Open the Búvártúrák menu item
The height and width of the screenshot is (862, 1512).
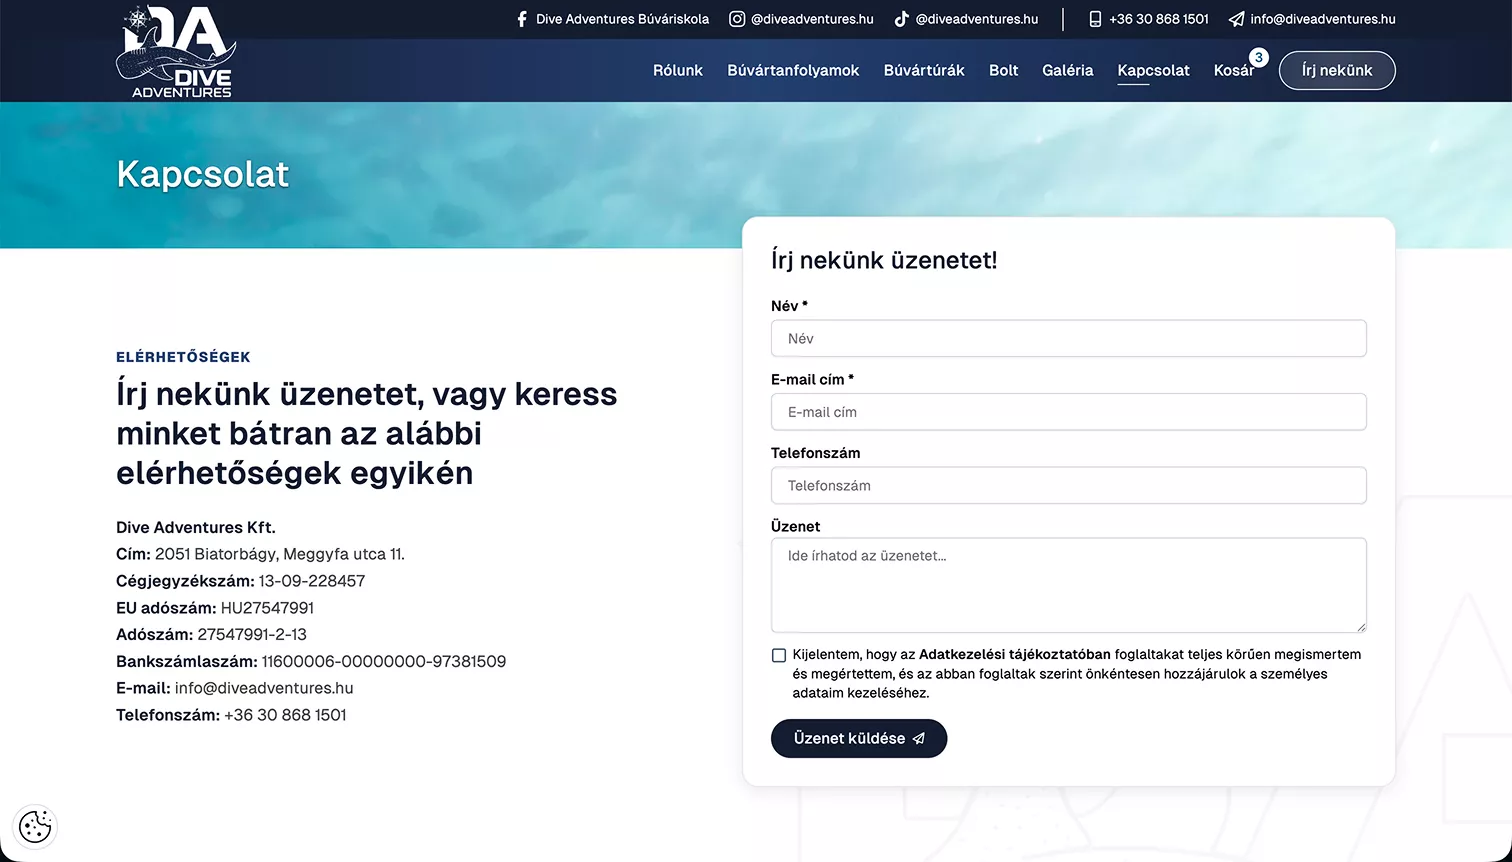click(x=924, y=70)
